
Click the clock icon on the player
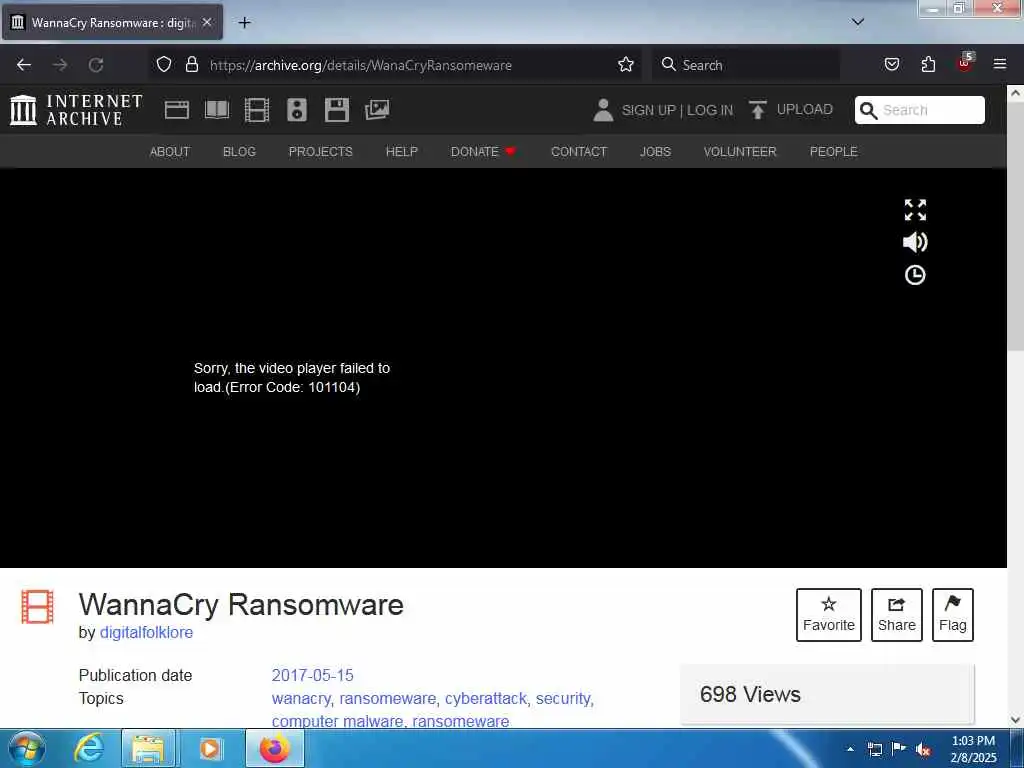(915, 275)
